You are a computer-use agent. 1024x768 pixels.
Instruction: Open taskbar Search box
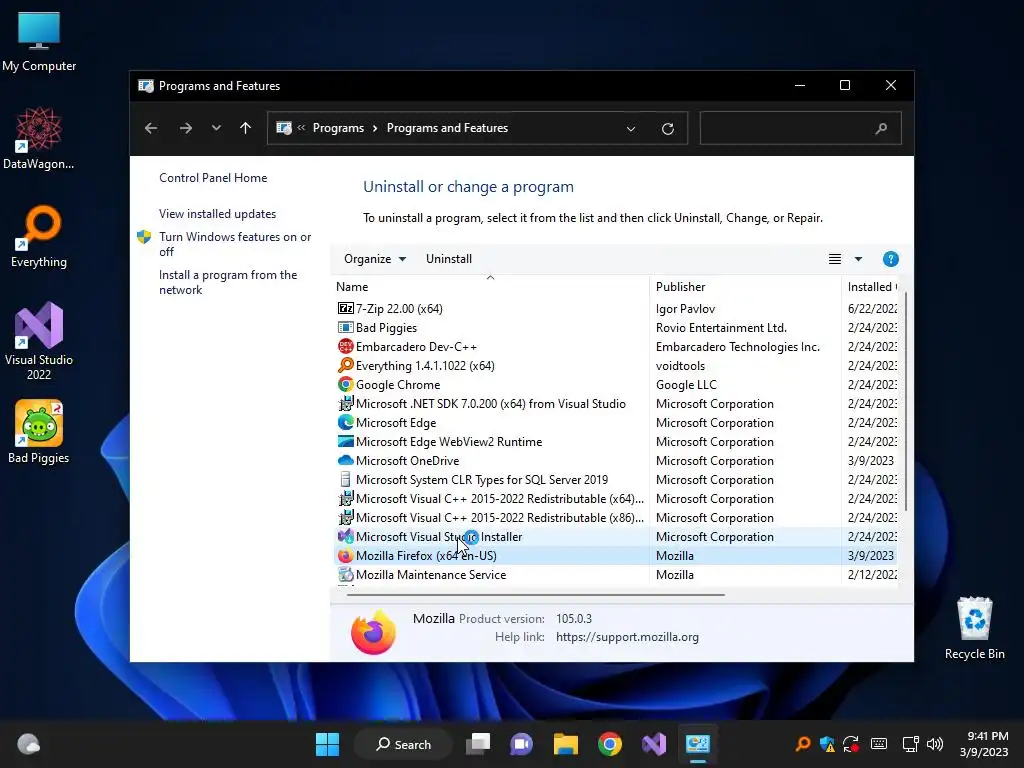(x=403, y=744)
